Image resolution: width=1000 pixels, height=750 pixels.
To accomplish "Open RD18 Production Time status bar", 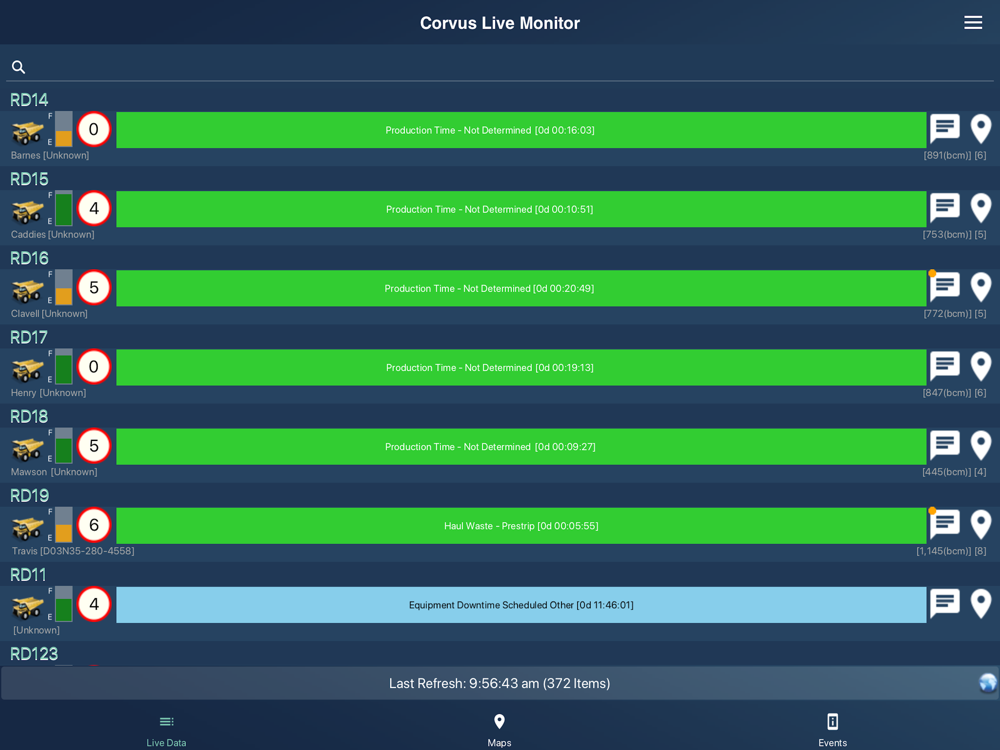I will point(521,446).
